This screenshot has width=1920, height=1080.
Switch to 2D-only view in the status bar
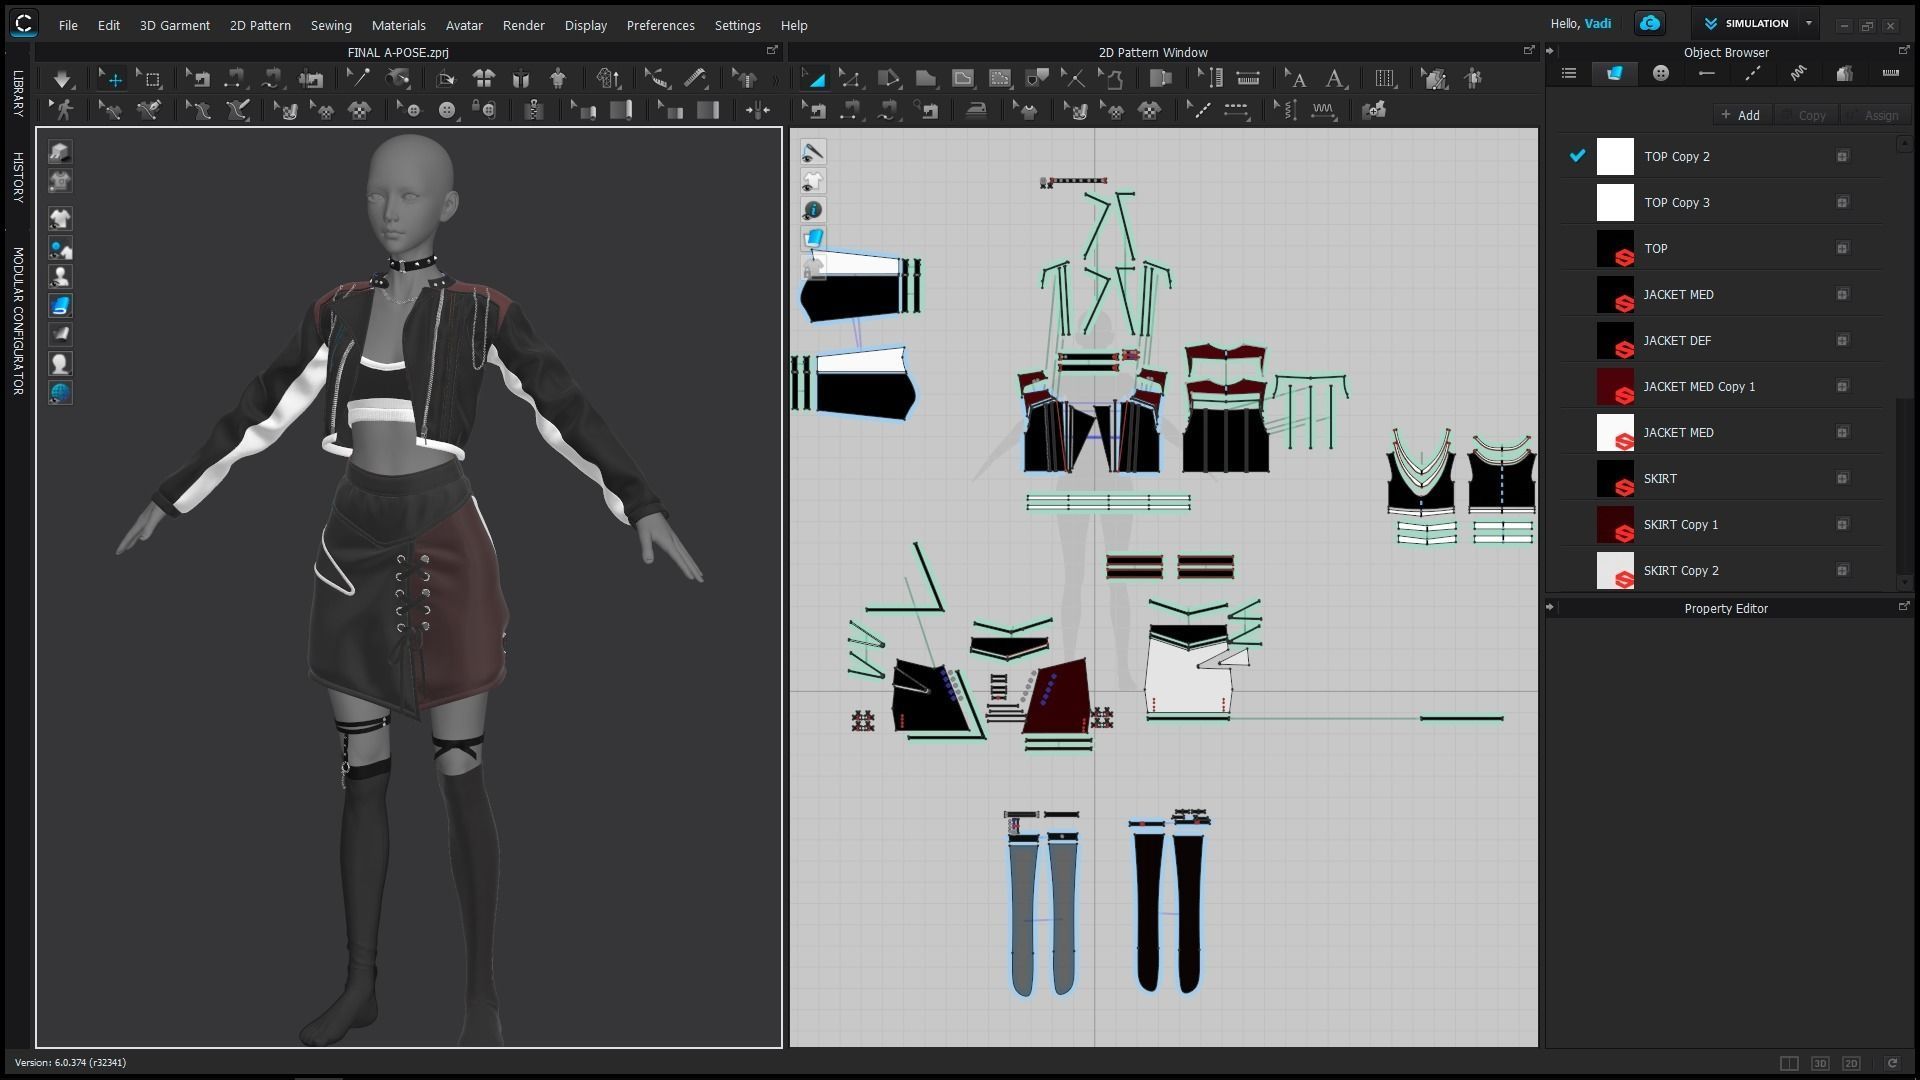click(x=1851, y=1063)
